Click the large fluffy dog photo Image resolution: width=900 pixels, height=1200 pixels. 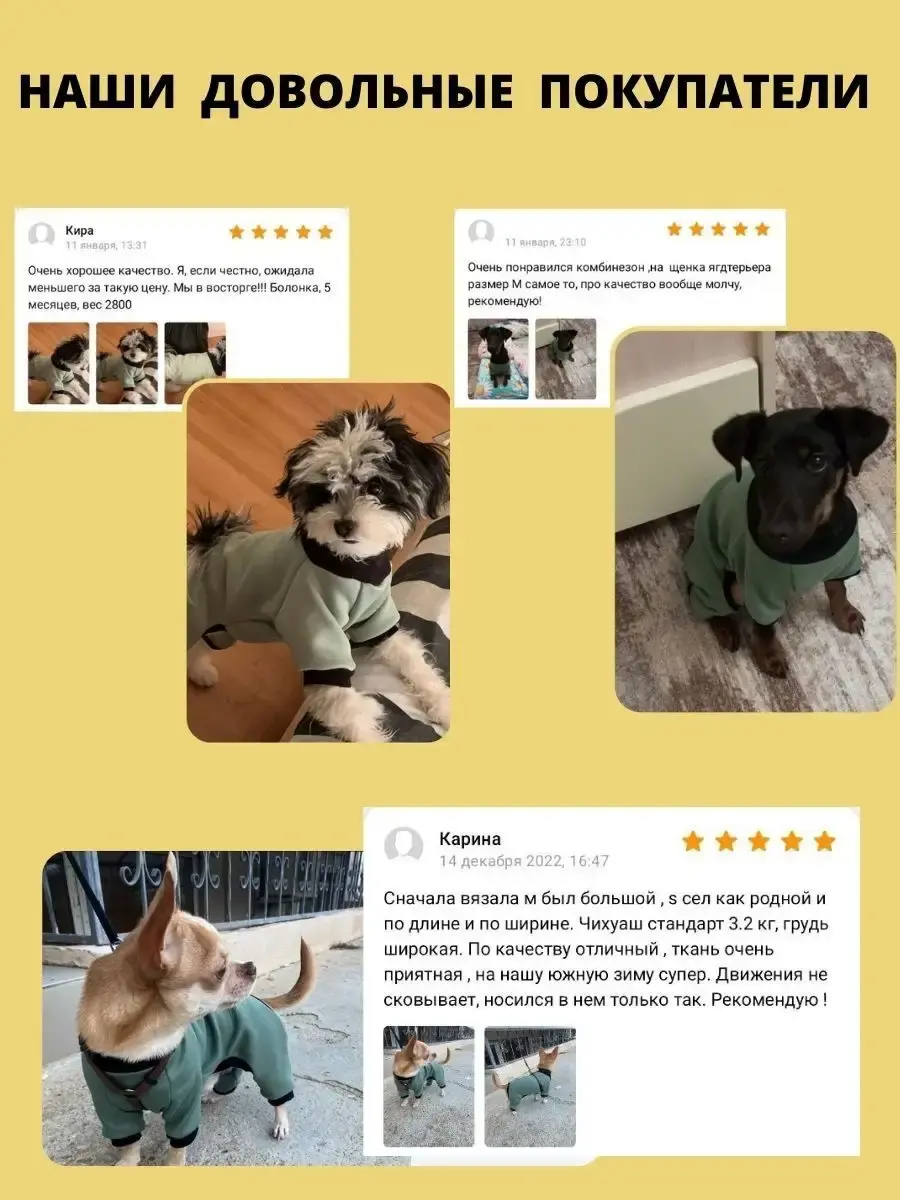(318, 562)
